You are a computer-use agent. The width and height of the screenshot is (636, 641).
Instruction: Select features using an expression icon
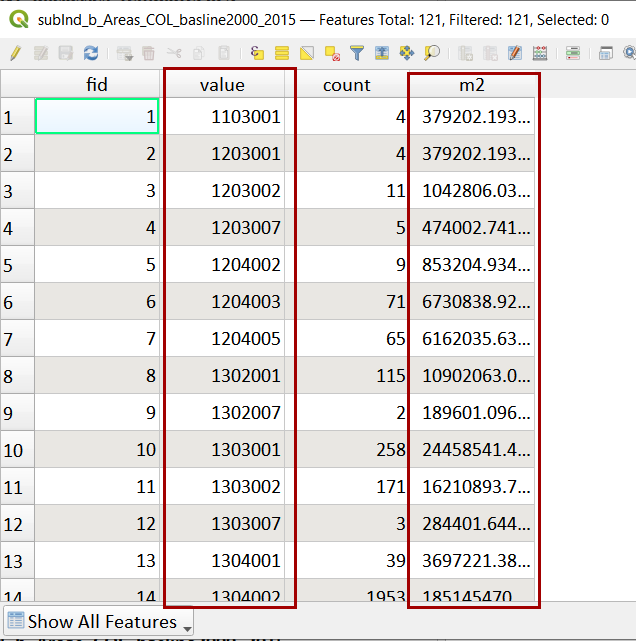pyautogui.click(x=257, y=53)
